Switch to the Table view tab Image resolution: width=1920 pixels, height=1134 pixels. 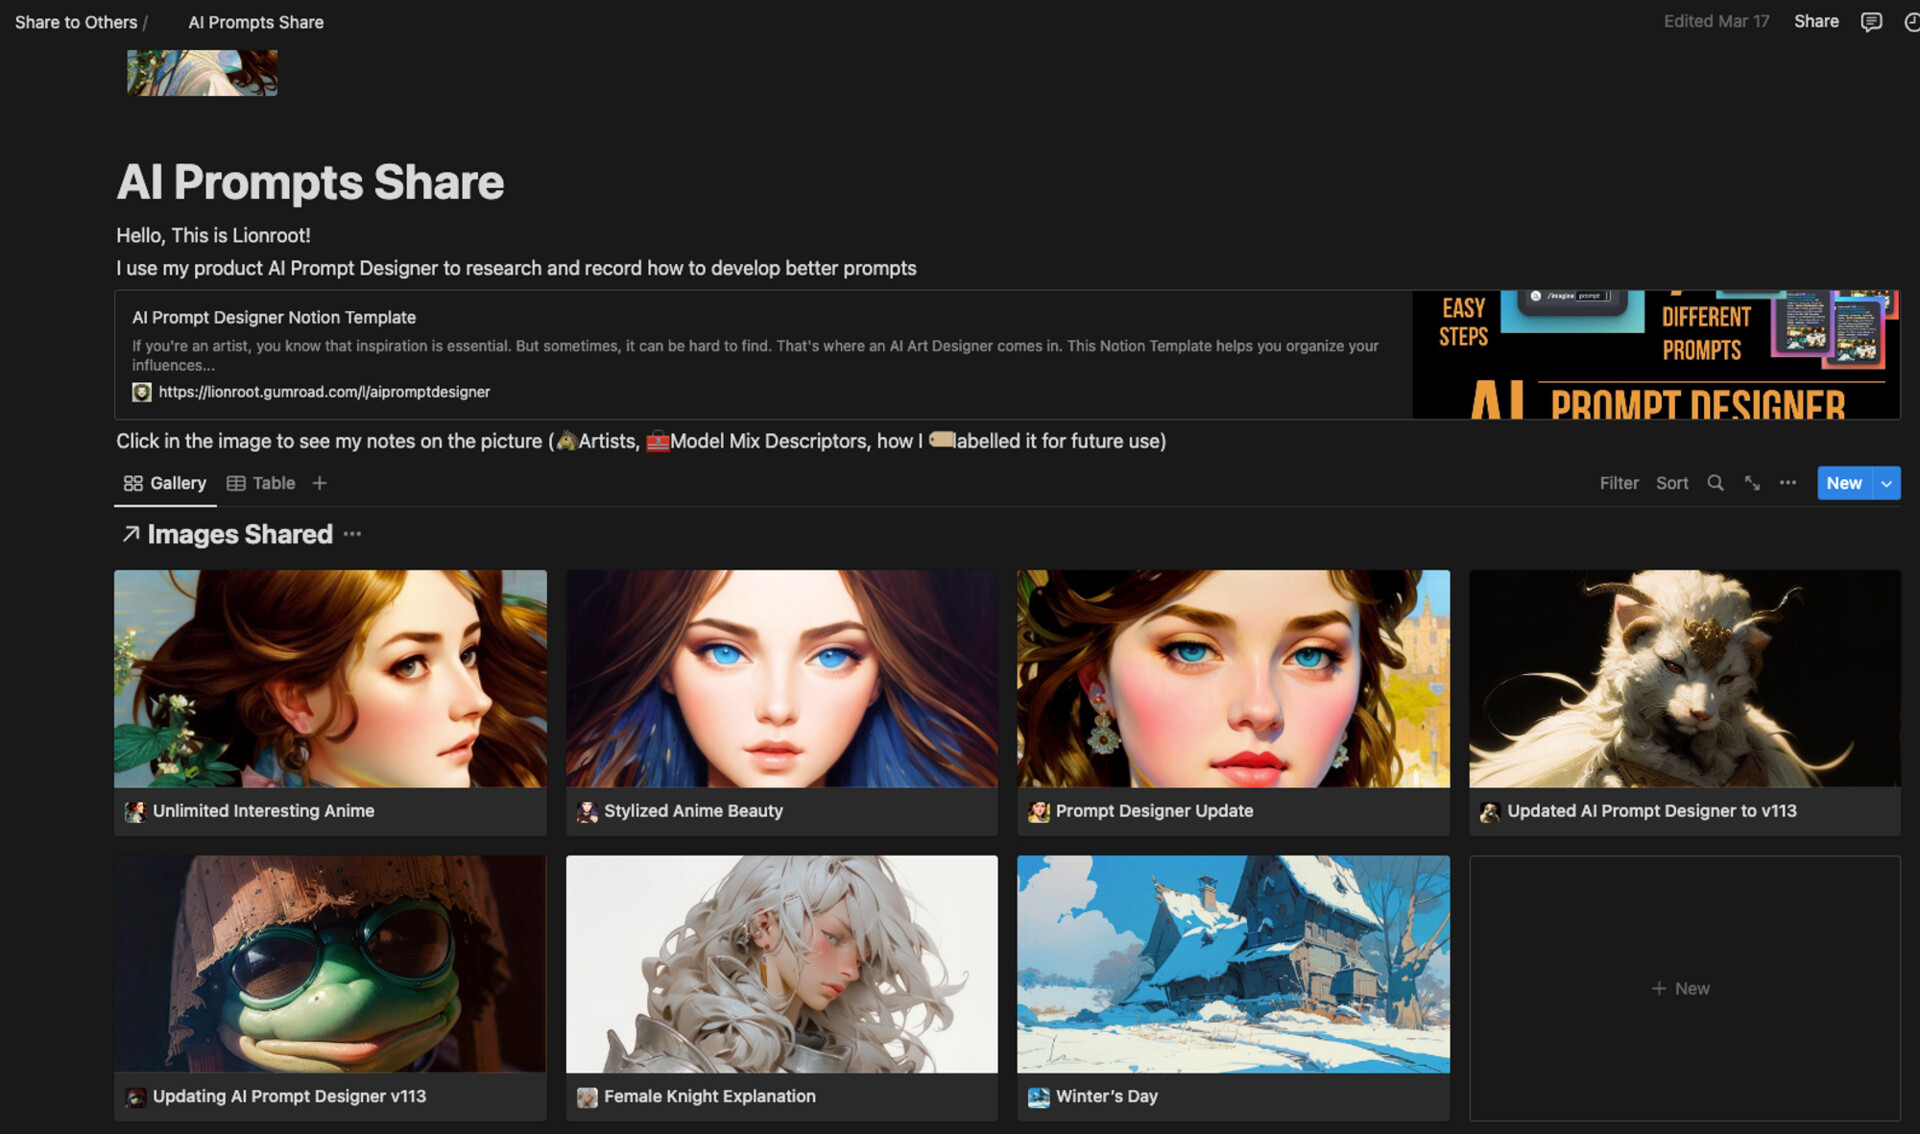(261, 483)
